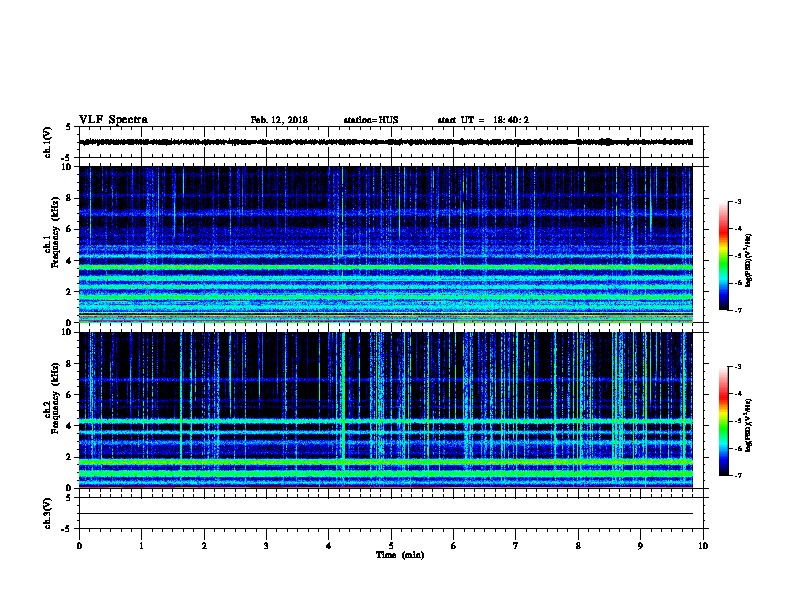This screenshot has width=792, height=612.
Task: Click the "-7" label on the ch.2 colorbar
Action: pos(737,475)
